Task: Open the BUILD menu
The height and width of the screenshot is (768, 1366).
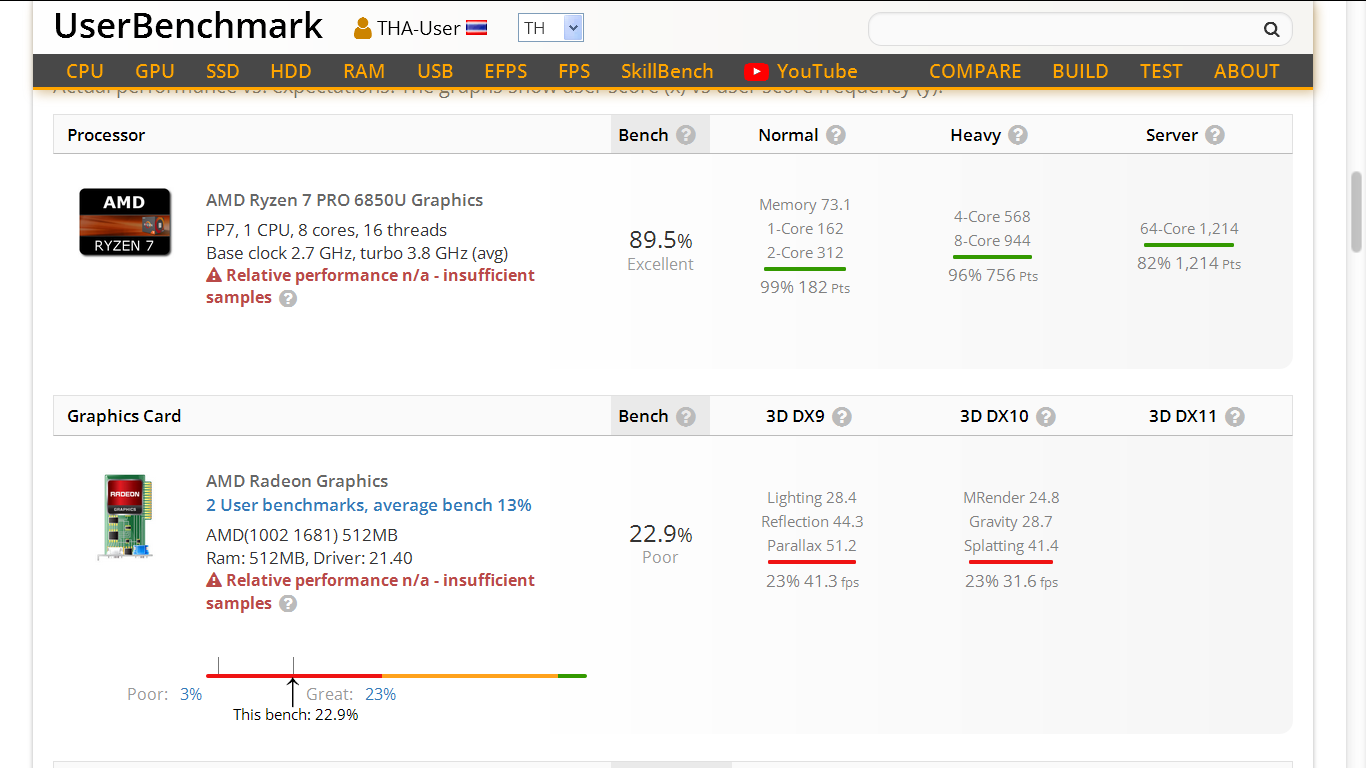Action: pos(1080,71)
